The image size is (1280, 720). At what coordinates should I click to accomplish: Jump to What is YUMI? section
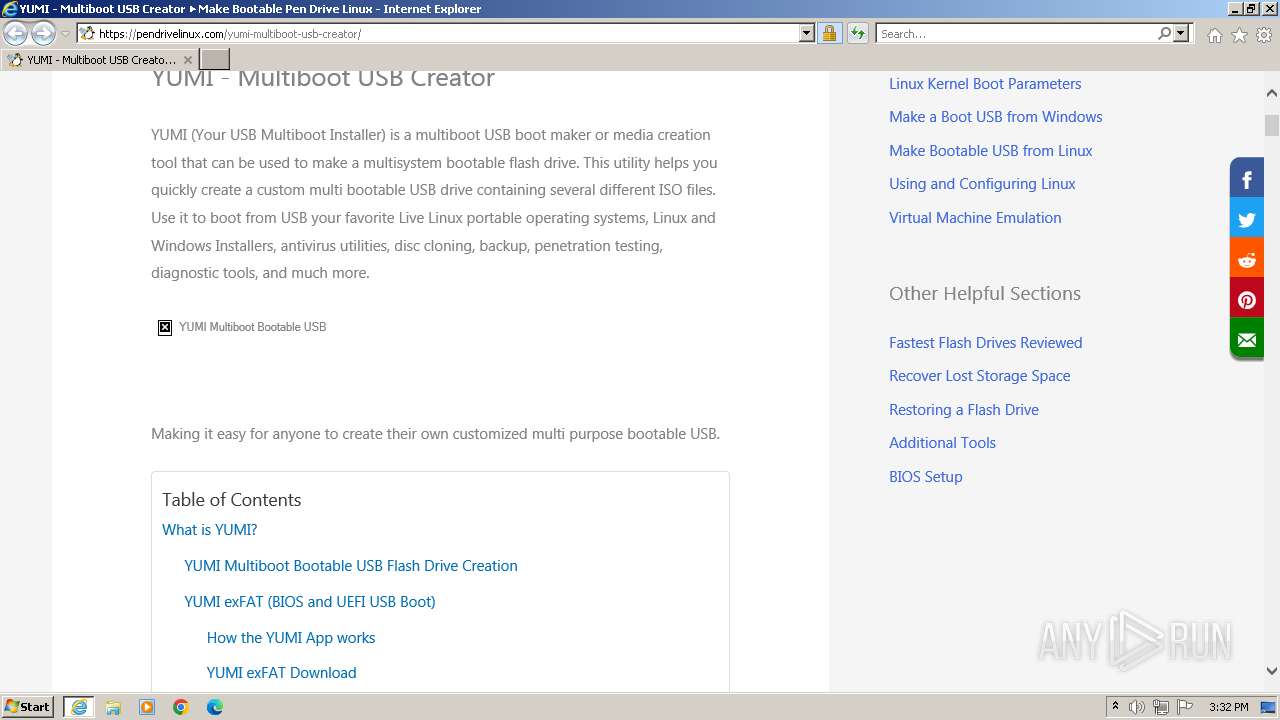[x=209, y=530]
